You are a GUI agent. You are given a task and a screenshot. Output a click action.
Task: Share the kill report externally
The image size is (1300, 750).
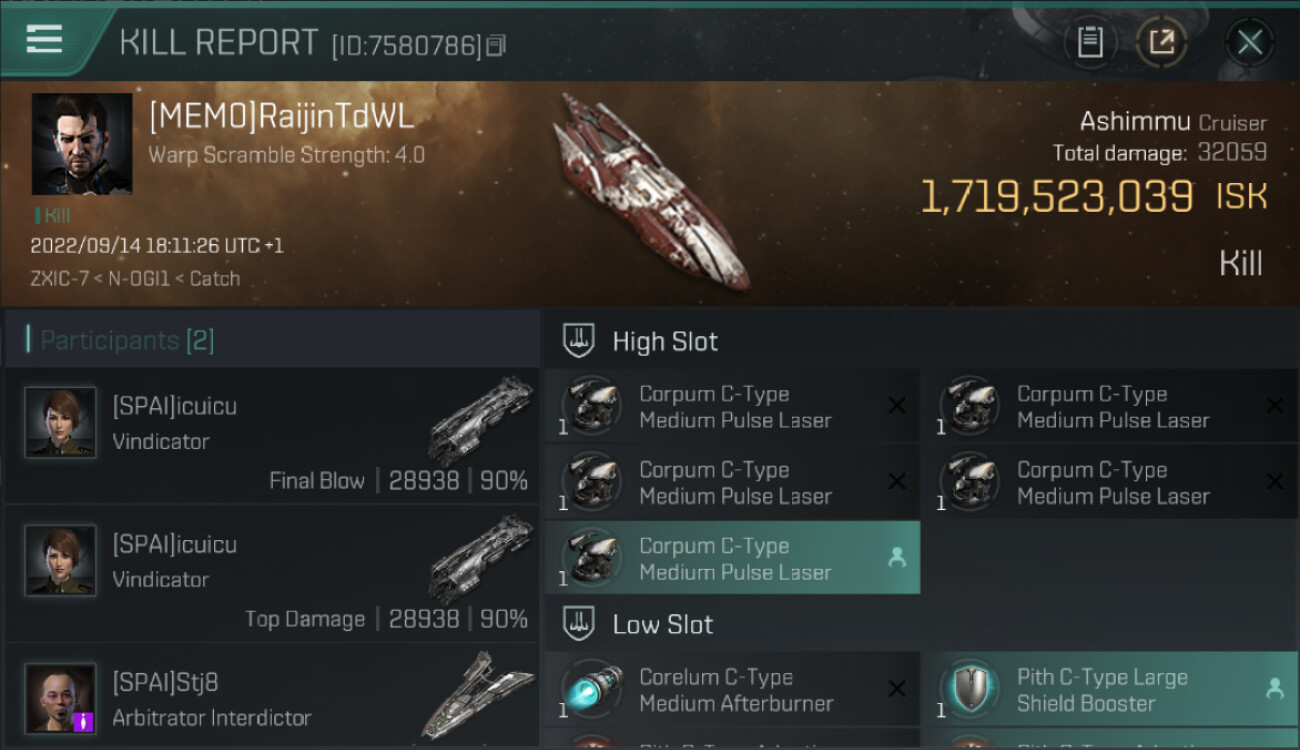pos(1161,42)
